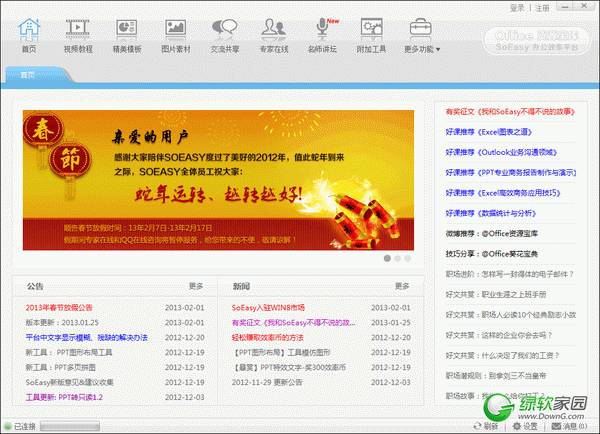Open 消息(0) messages envelope
The image size is (600, 434).
(x=569, y=426)
